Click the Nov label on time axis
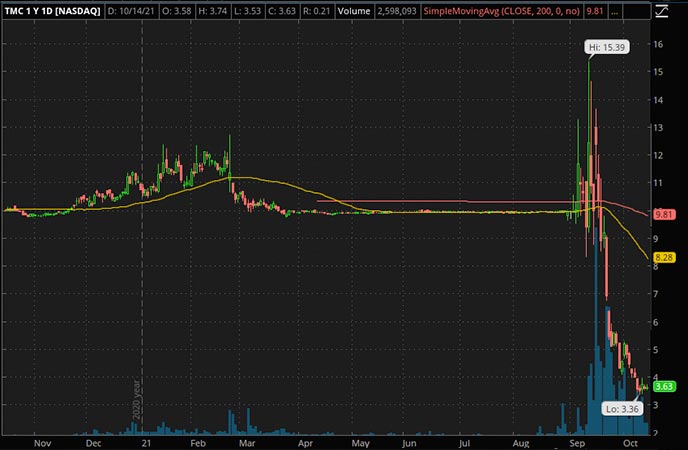 [x=42, y=443]
